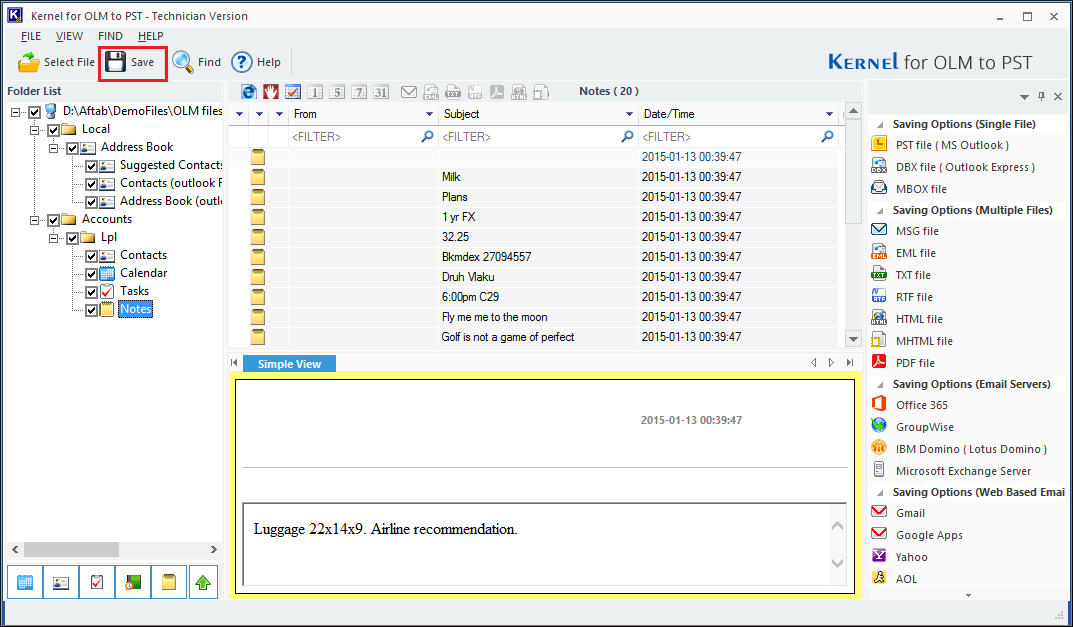Open the Subject column dropdown arrow
The image size is (1073, 627).
pyautogui.click(x=630, y=114)
